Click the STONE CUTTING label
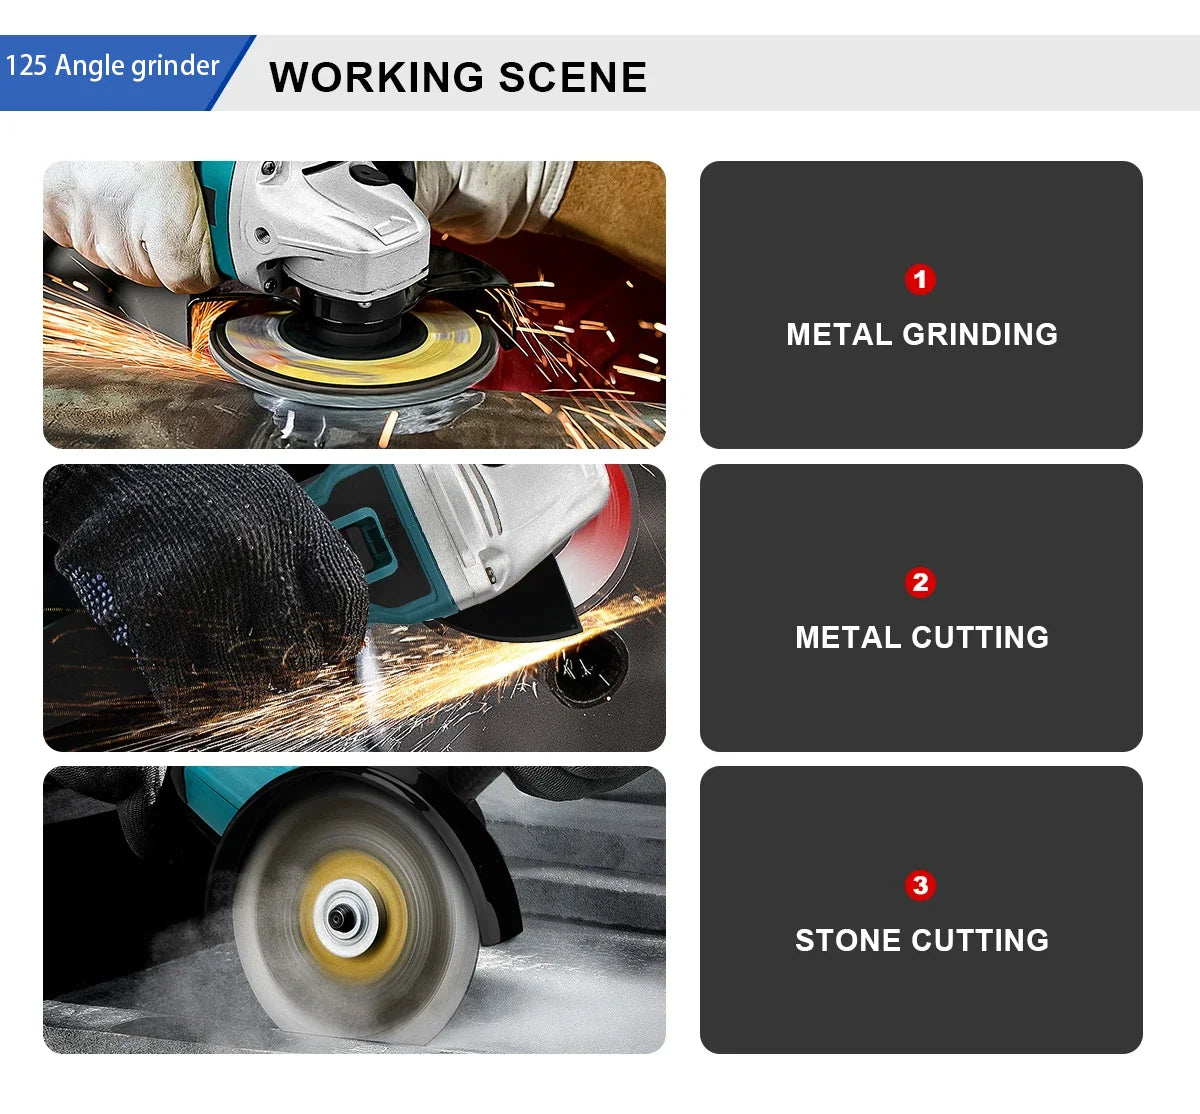This screenshot has width=1200, height=1114. [922, 940]
